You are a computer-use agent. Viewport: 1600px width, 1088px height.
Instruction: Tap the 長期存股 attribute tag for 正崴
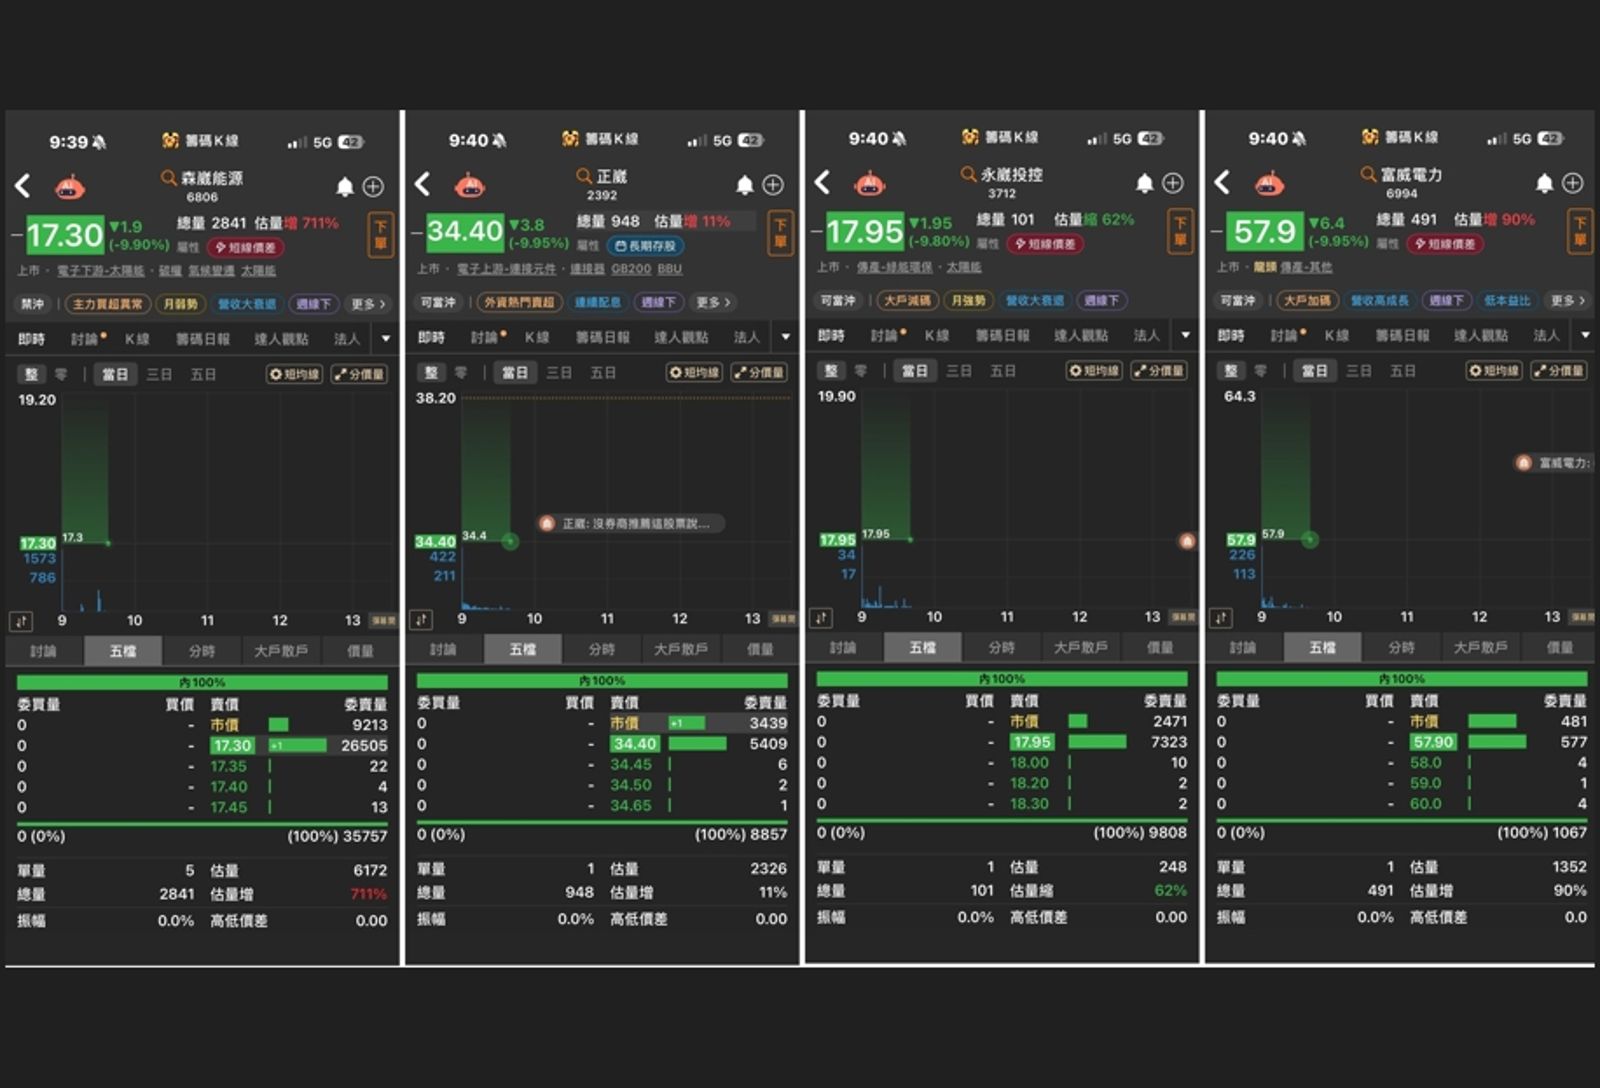pos(645,246)
